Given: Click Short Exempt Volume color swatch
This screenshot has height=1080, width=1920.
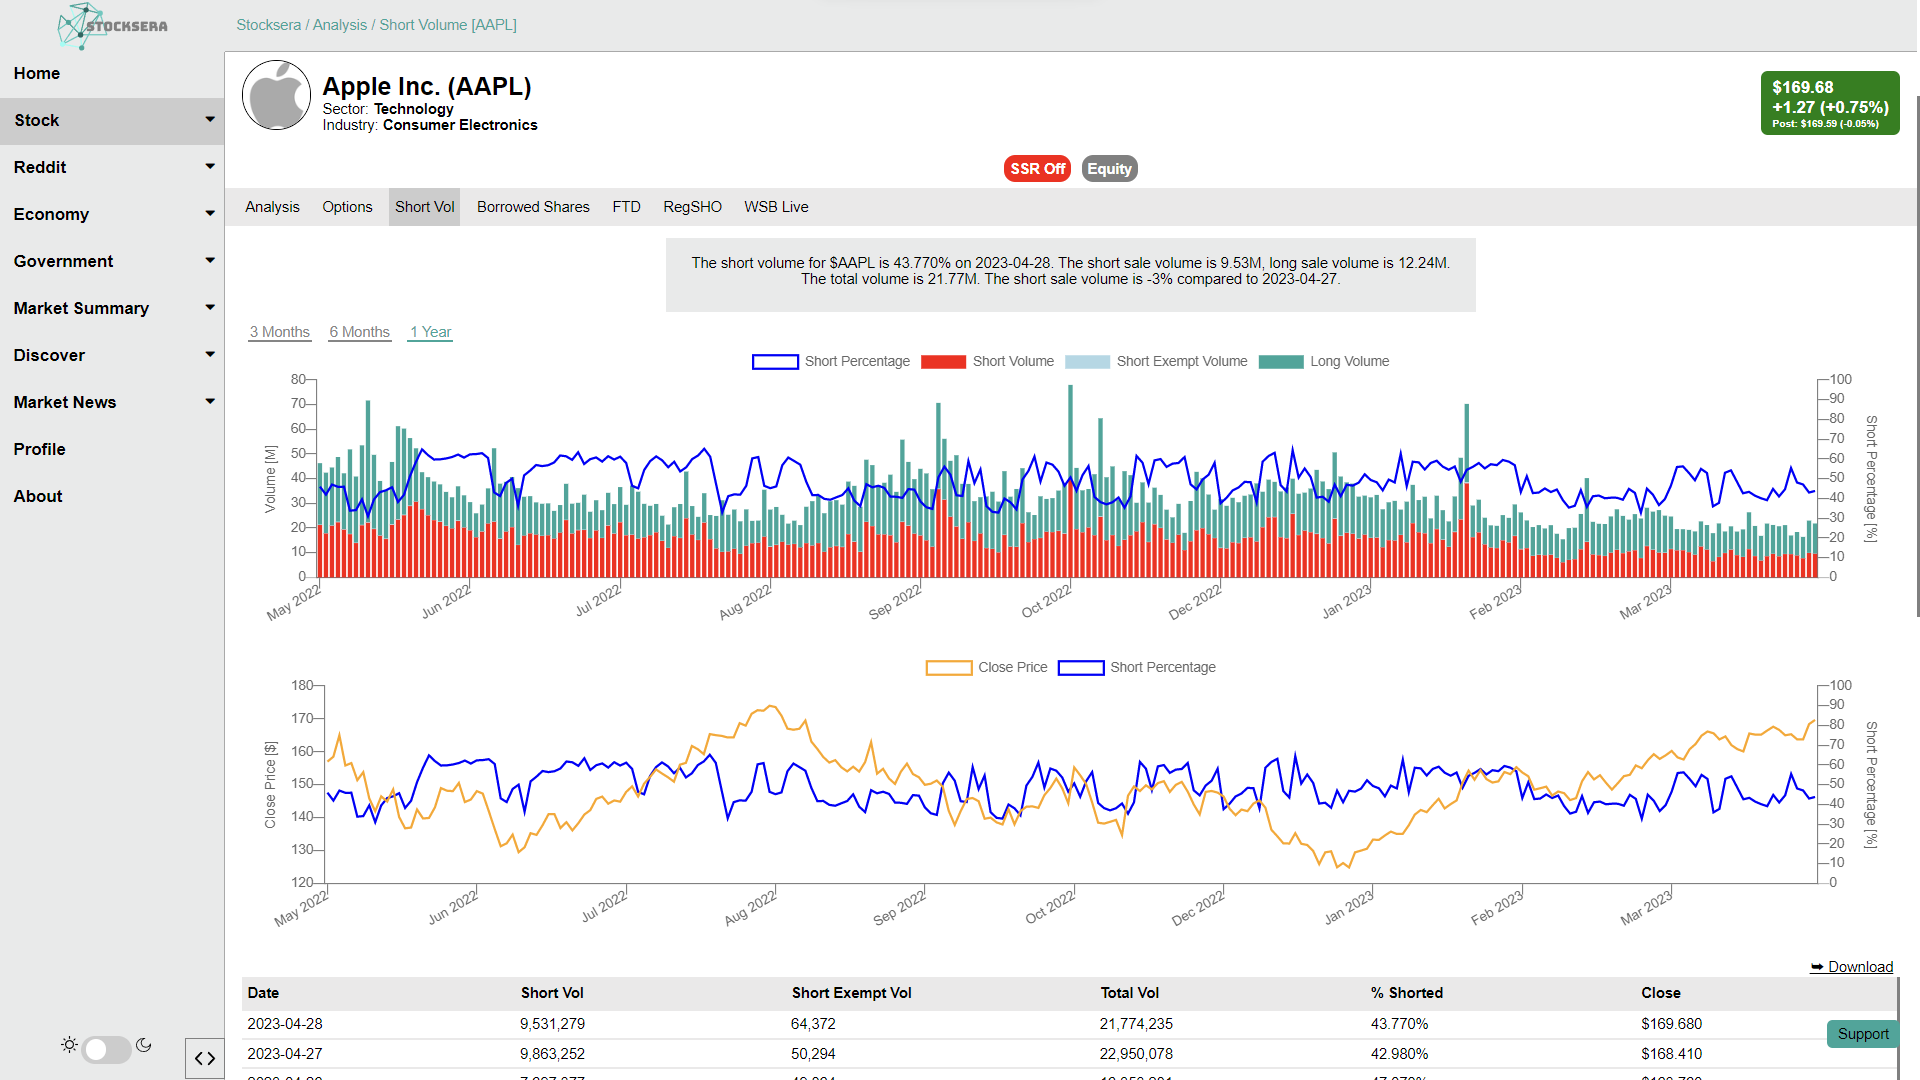Looking at the screenshot, I should click(x=1087, y=362).
